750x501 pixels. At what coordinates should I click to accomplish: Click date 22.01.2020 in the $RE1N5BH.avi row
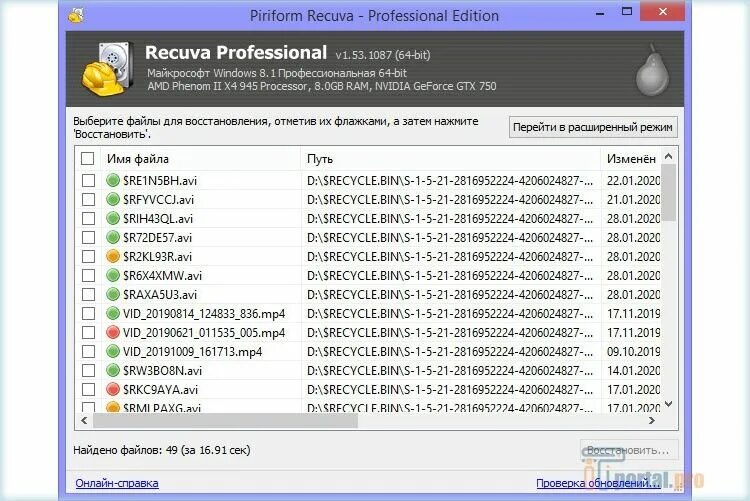pos(633,181)
